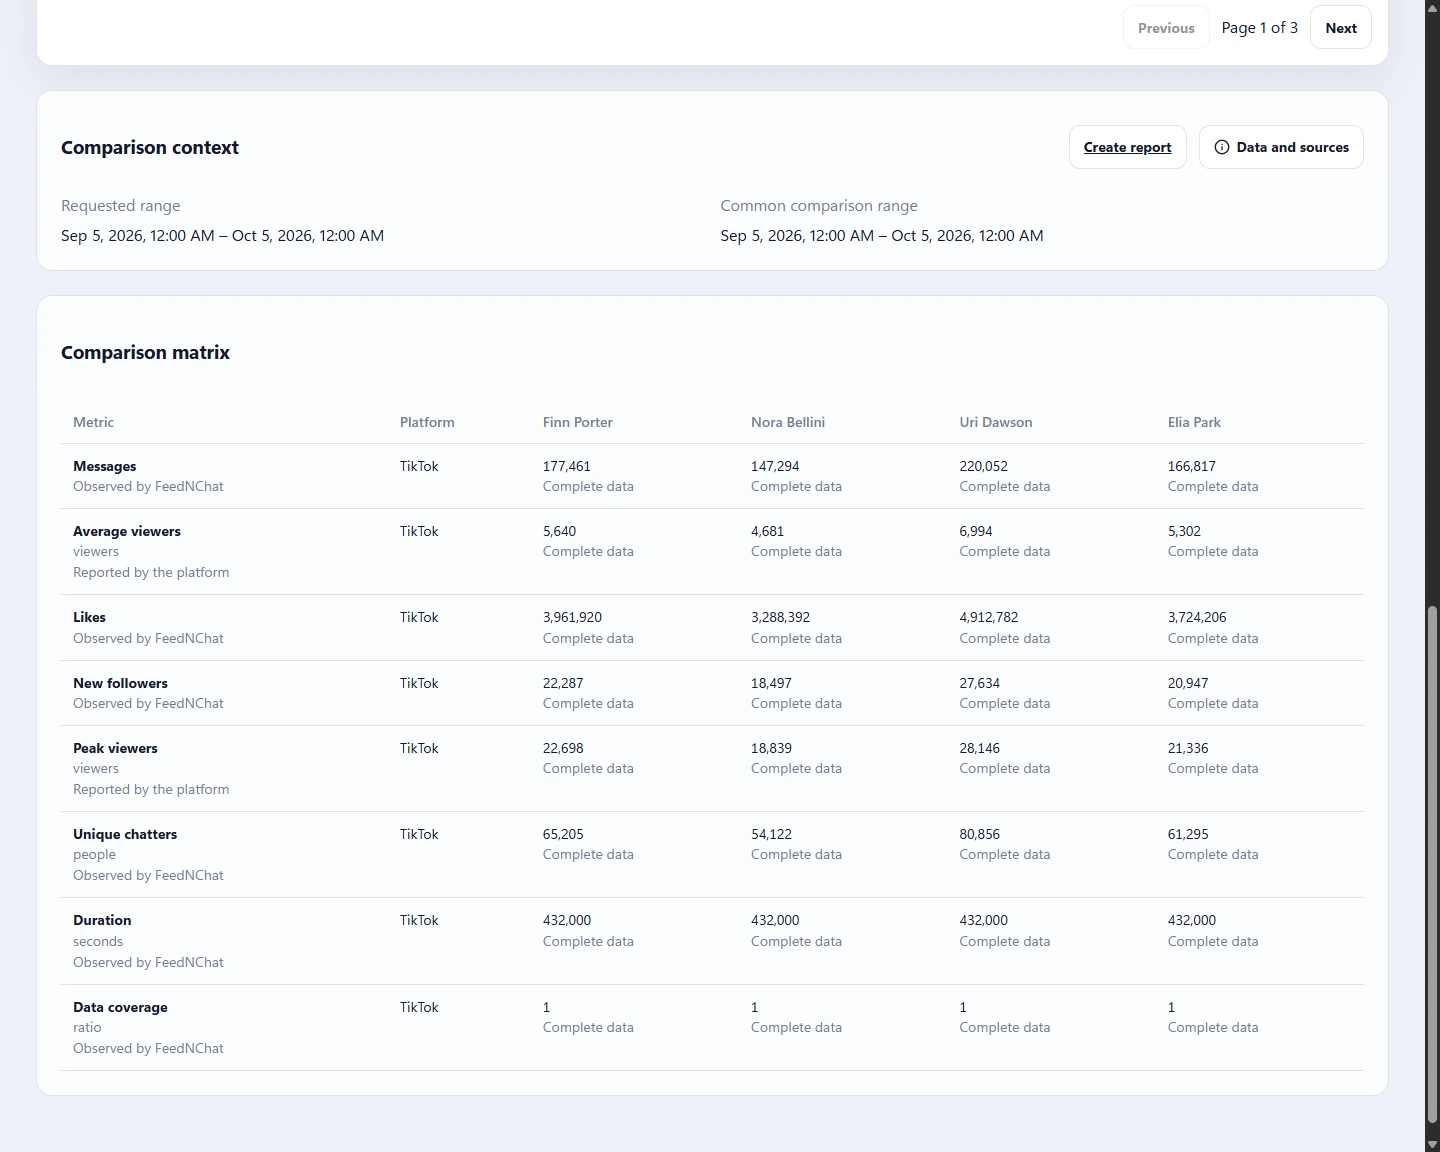This screenshot has height=1152, width=1440.
Task: Click the TikTok cell in Duration row
Action: tap(419, 920)
